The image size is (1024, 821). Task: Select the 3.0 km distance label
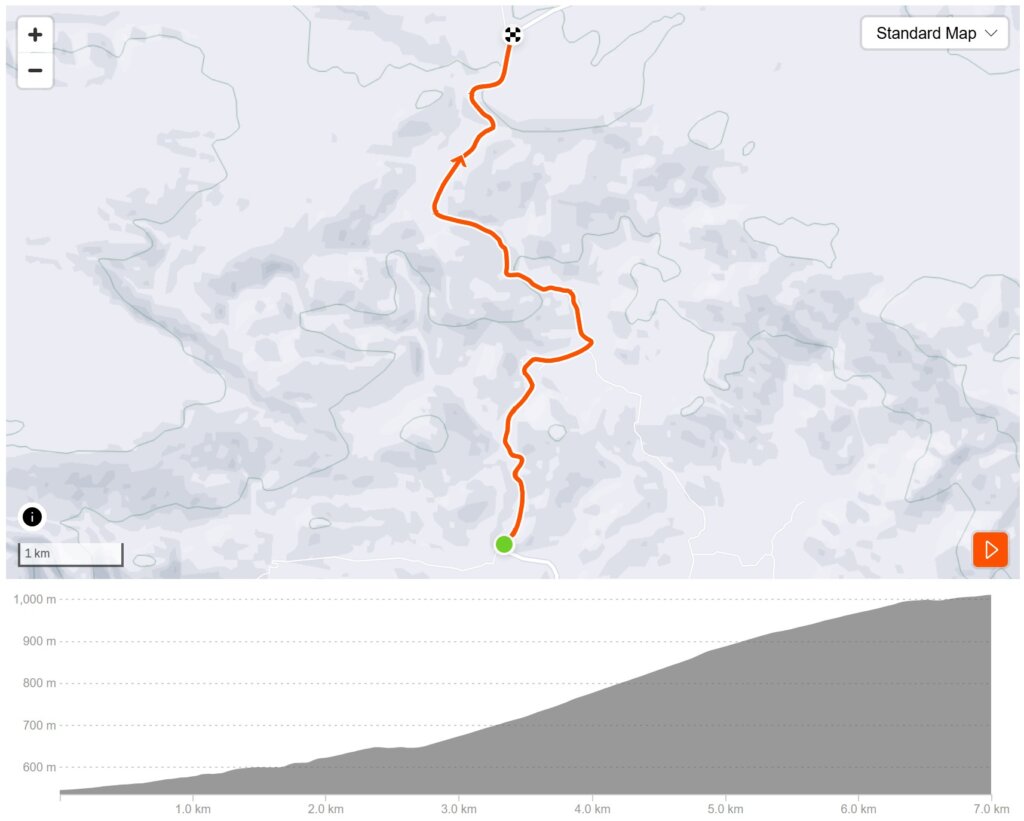point(459,808)
